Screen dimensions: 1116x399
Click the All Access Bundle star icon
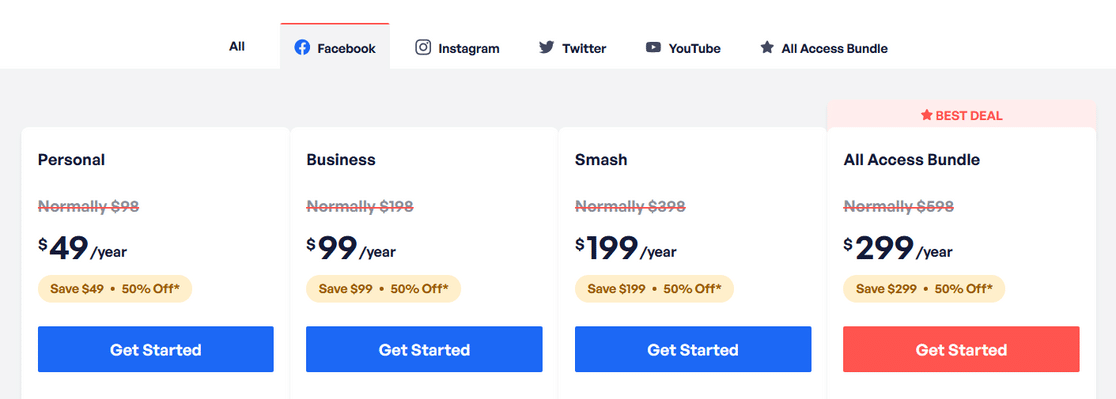click(x=767, y=48)
